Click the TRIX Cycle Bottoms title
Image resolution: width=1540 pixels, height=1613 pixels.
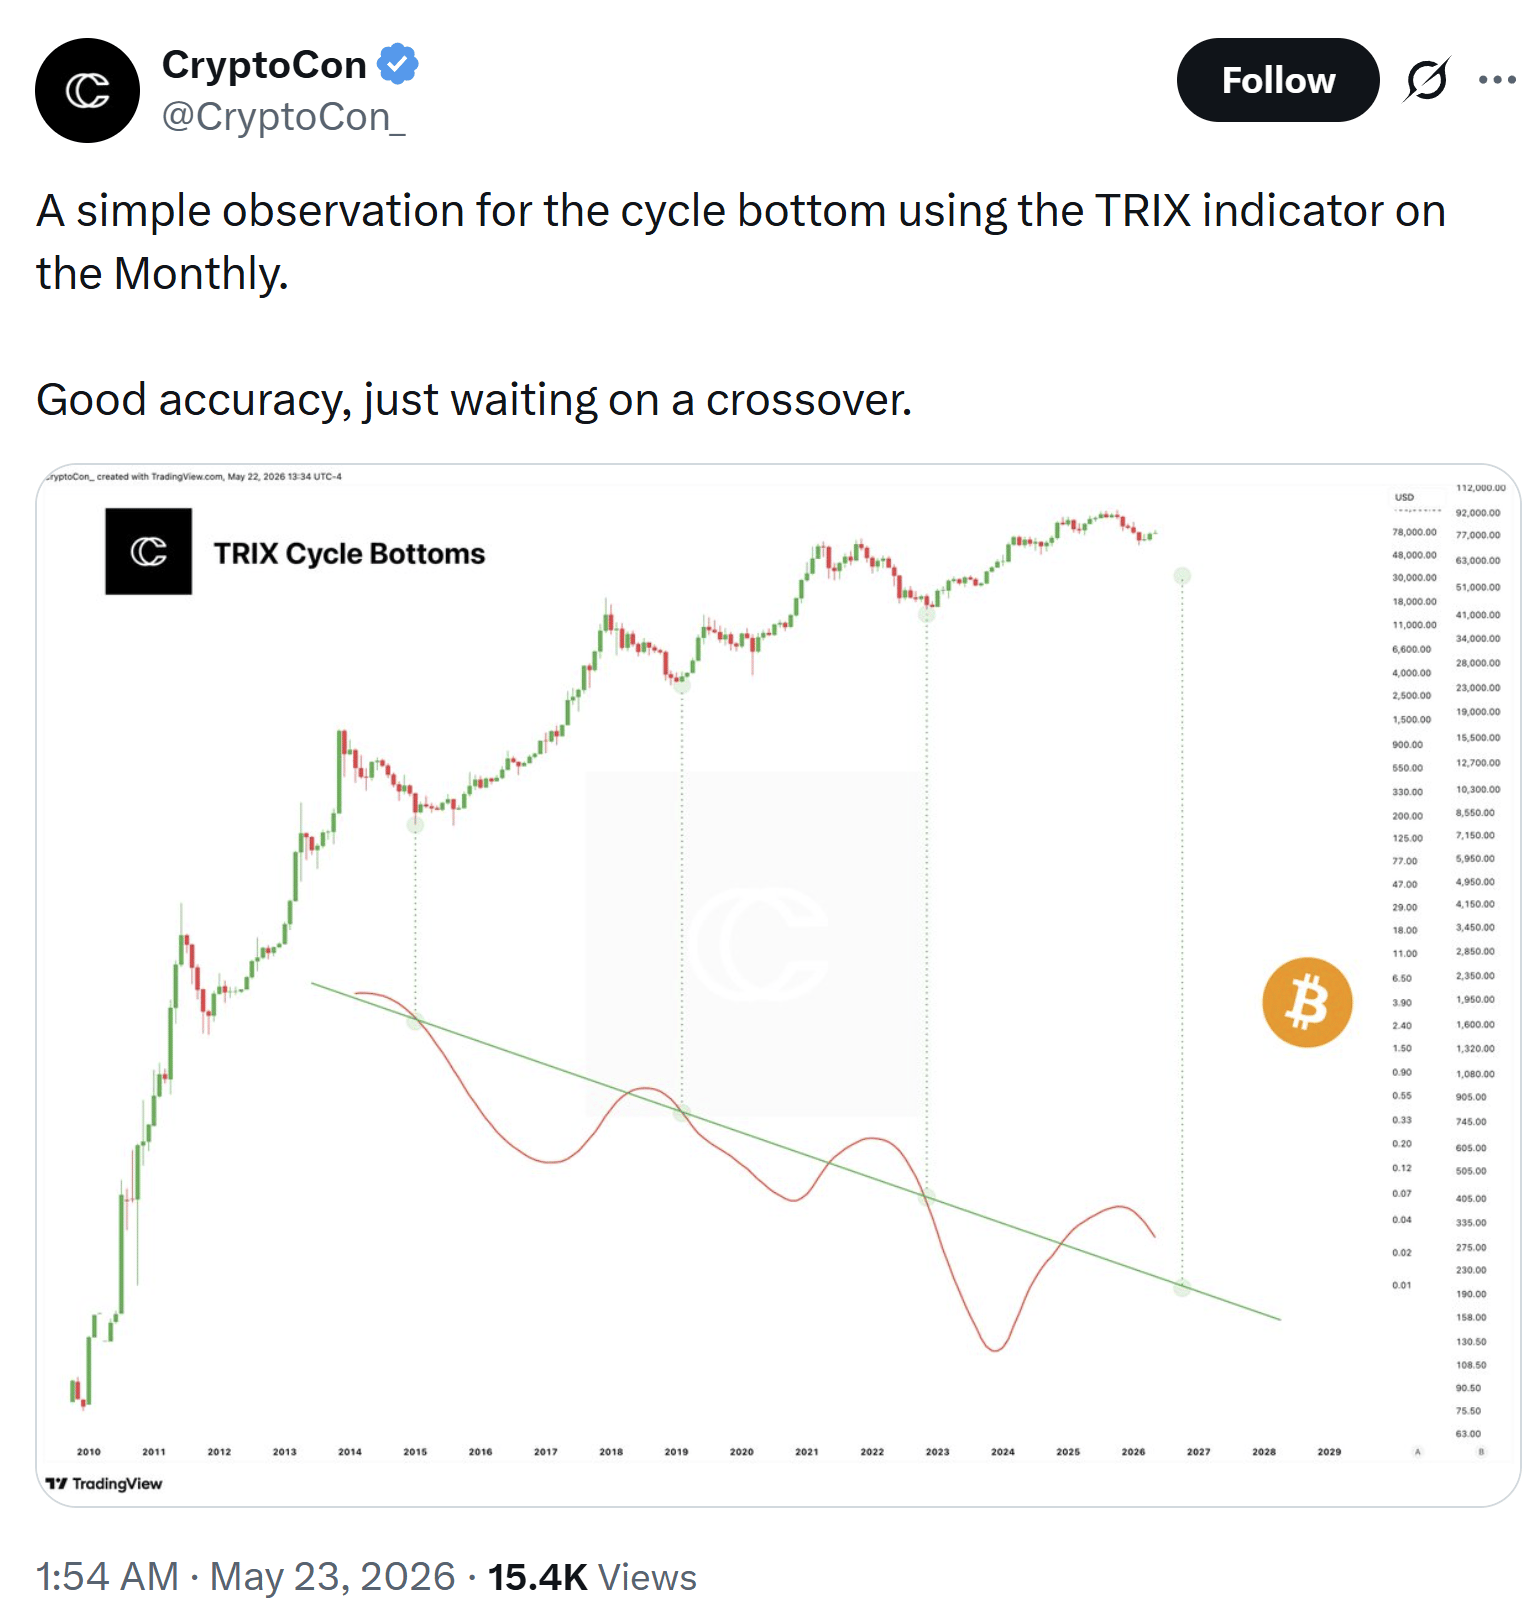349,554
